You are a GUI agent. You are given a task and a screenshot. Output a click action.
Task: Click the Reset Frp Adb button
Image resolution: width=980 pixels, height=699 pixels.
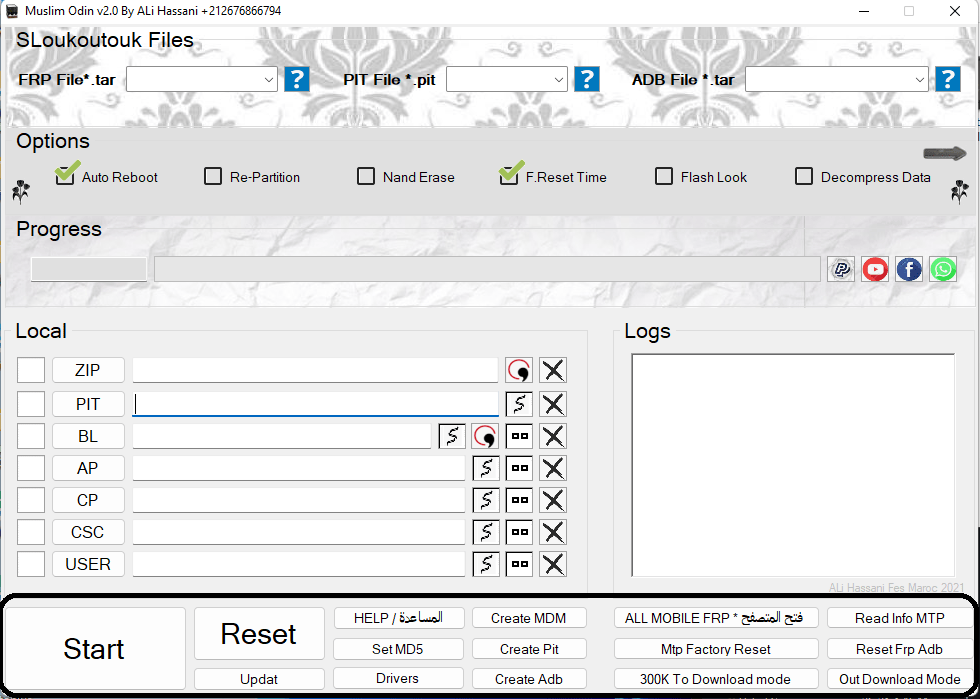tap(900, 649)
